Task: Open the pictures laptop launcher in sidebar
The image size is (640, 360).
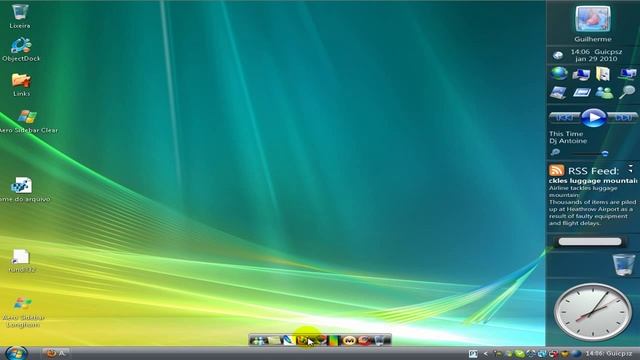Action: pos(558,93)
